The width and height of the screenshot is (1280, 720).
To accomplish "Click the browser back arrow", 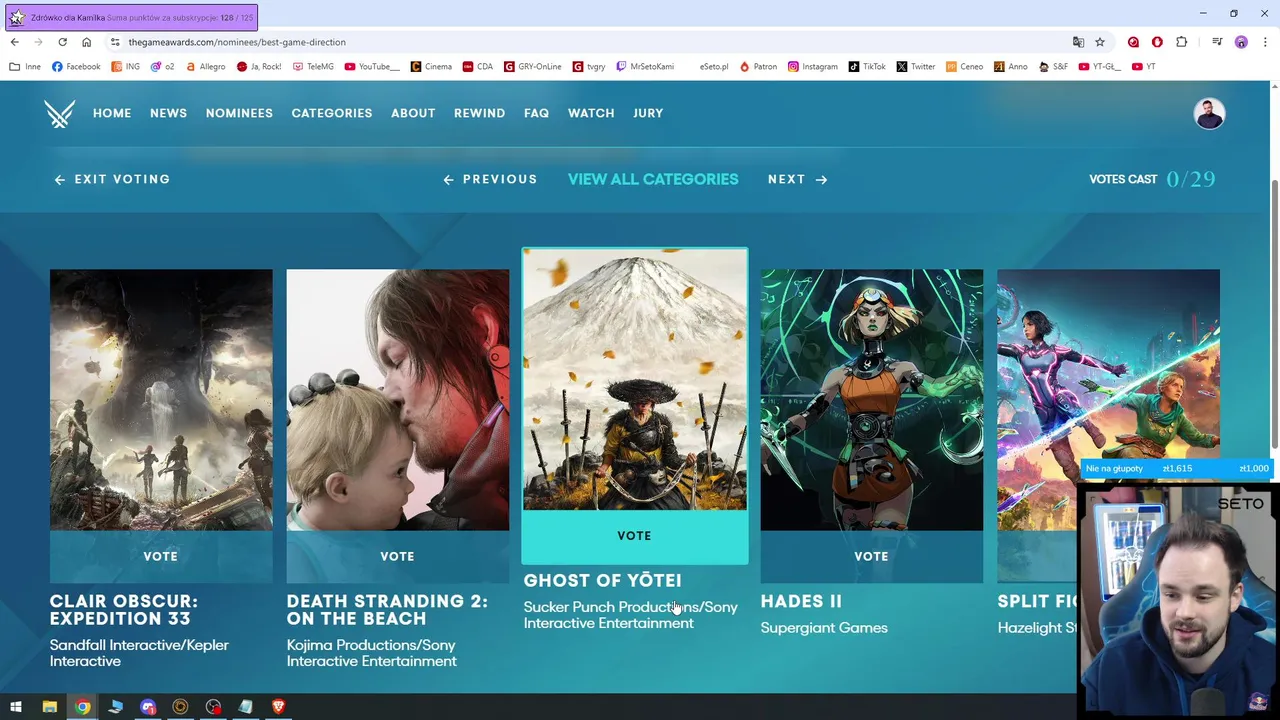I will (x=14, y=42).
